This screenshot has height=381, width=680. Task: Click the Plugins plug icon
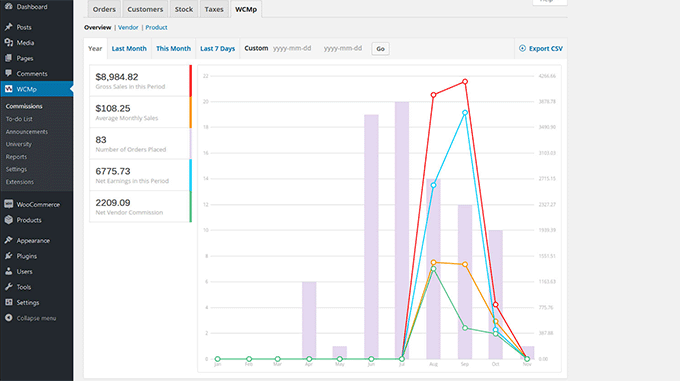9,256
